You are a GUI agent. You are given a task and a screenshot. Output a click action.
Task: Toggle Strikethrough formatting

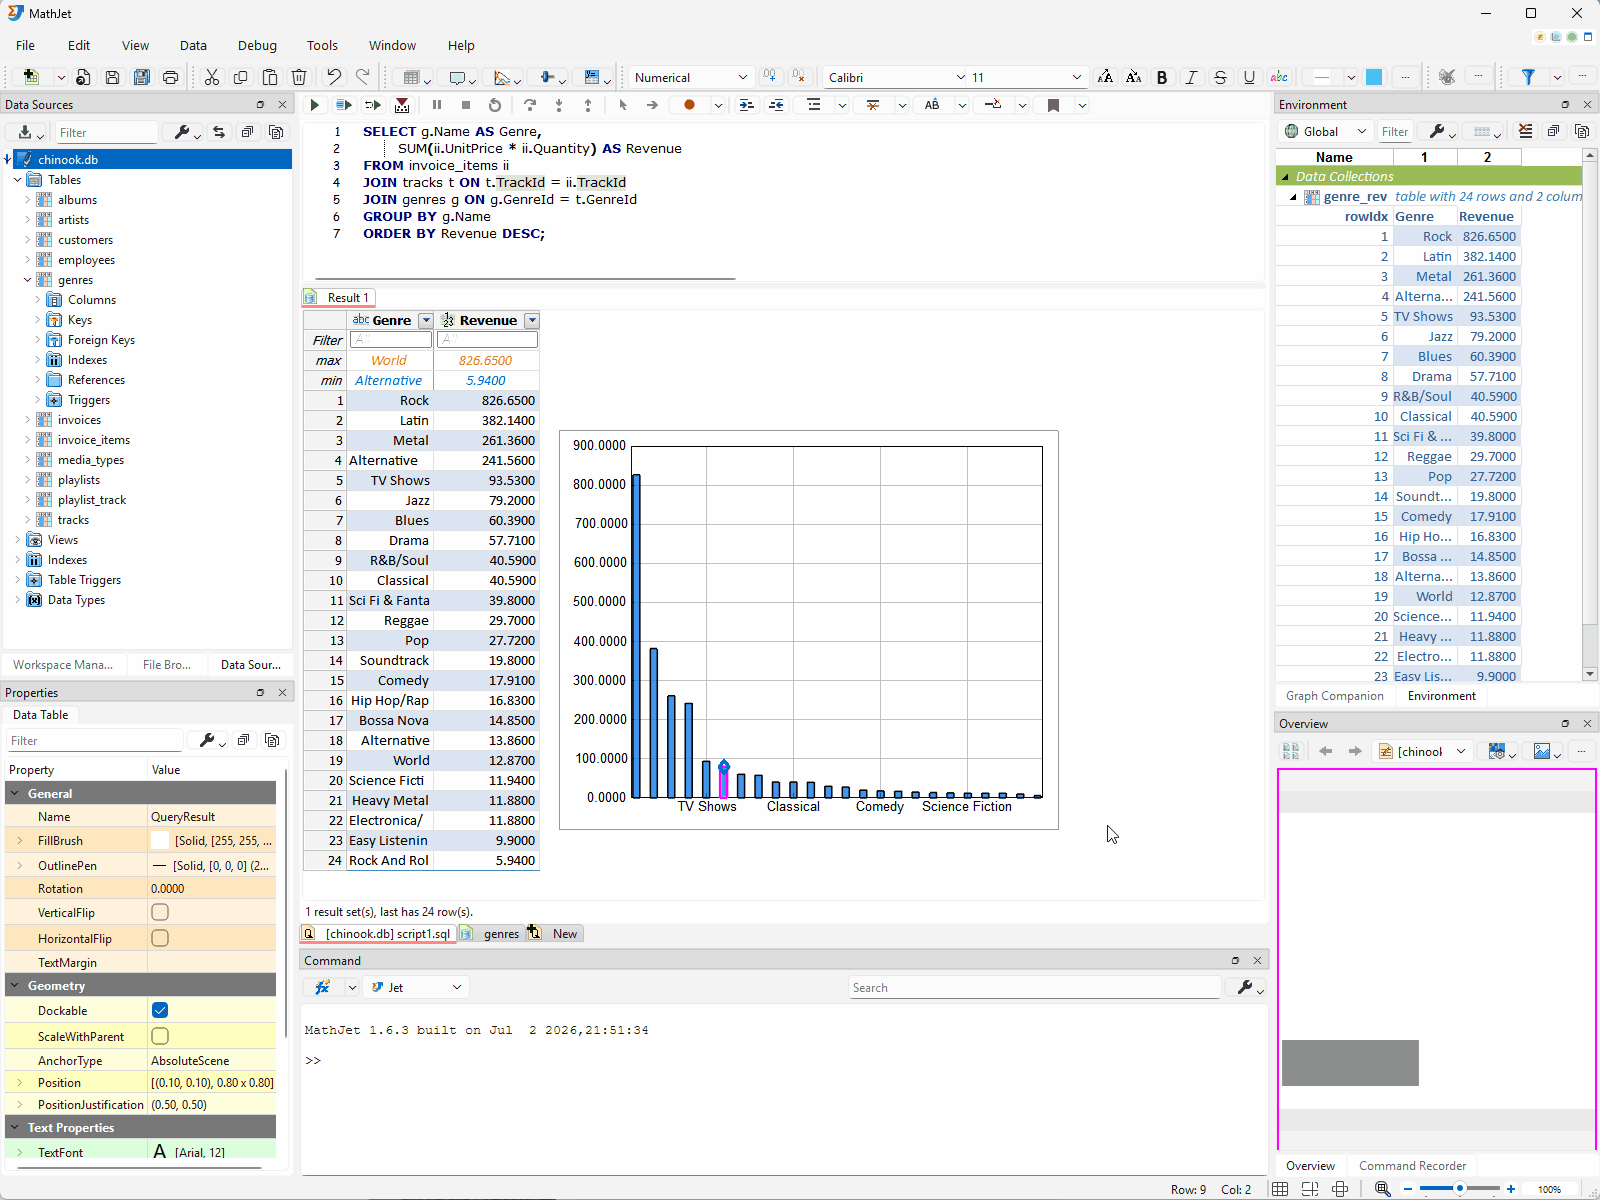[x=1220, y=77]
